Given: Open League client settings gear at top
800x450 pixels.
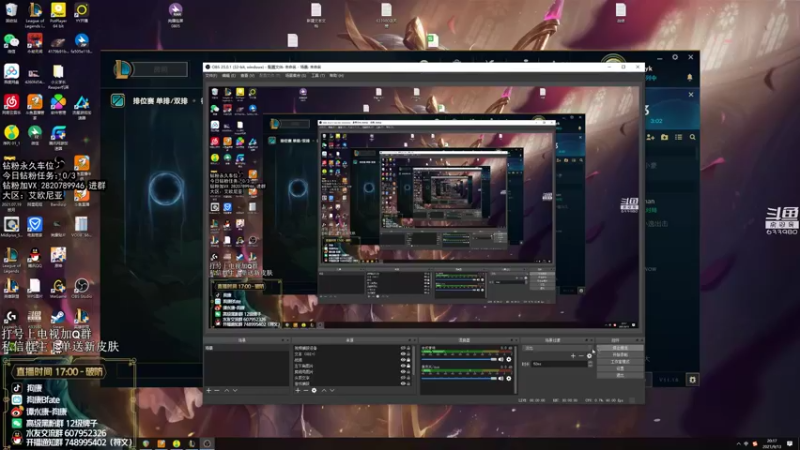Looking at the screenshot, I should [x=675, y=57].
